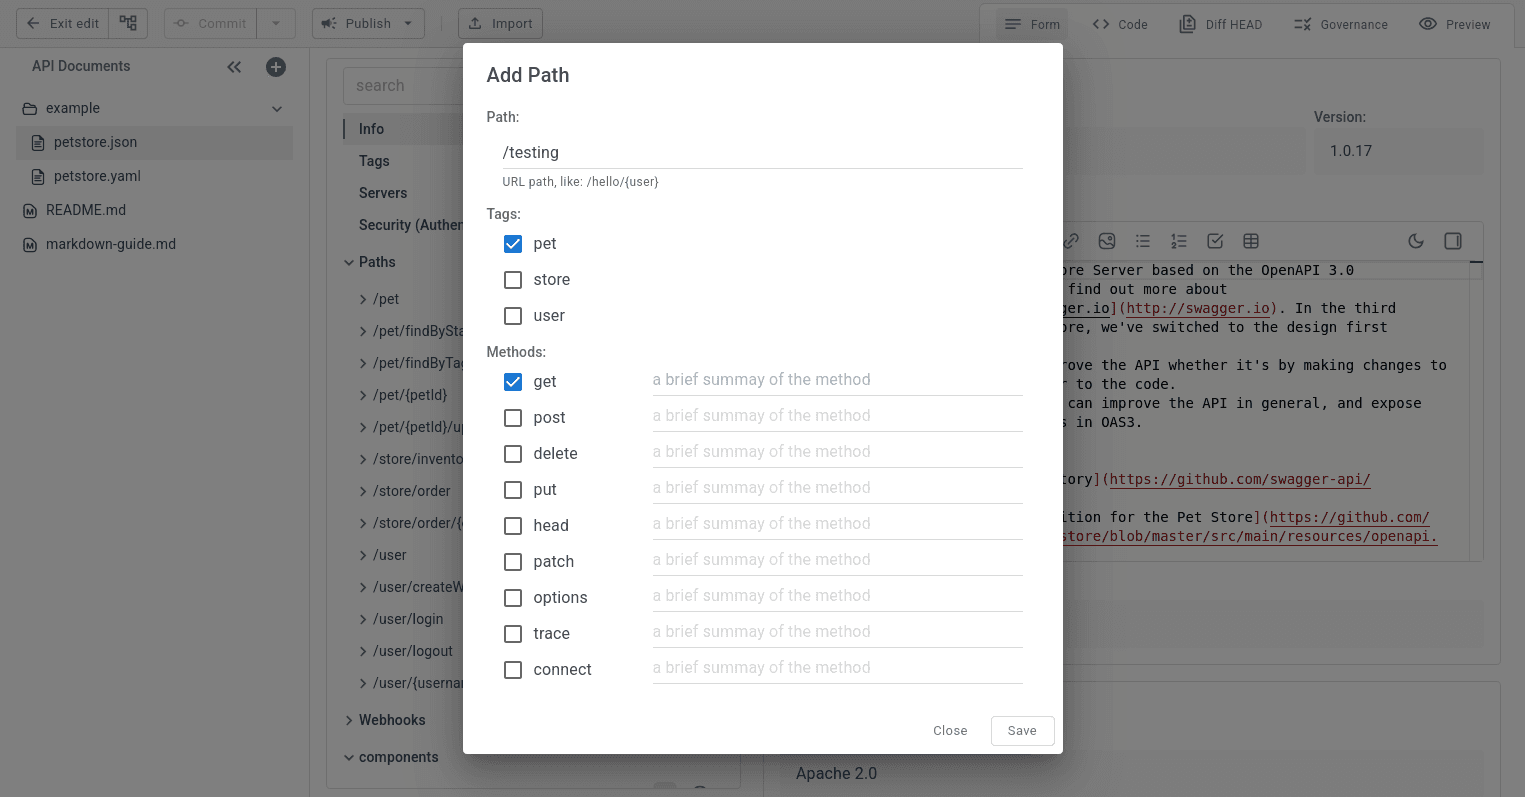
Task: Select the example folder icon
Action: (30, 109)
